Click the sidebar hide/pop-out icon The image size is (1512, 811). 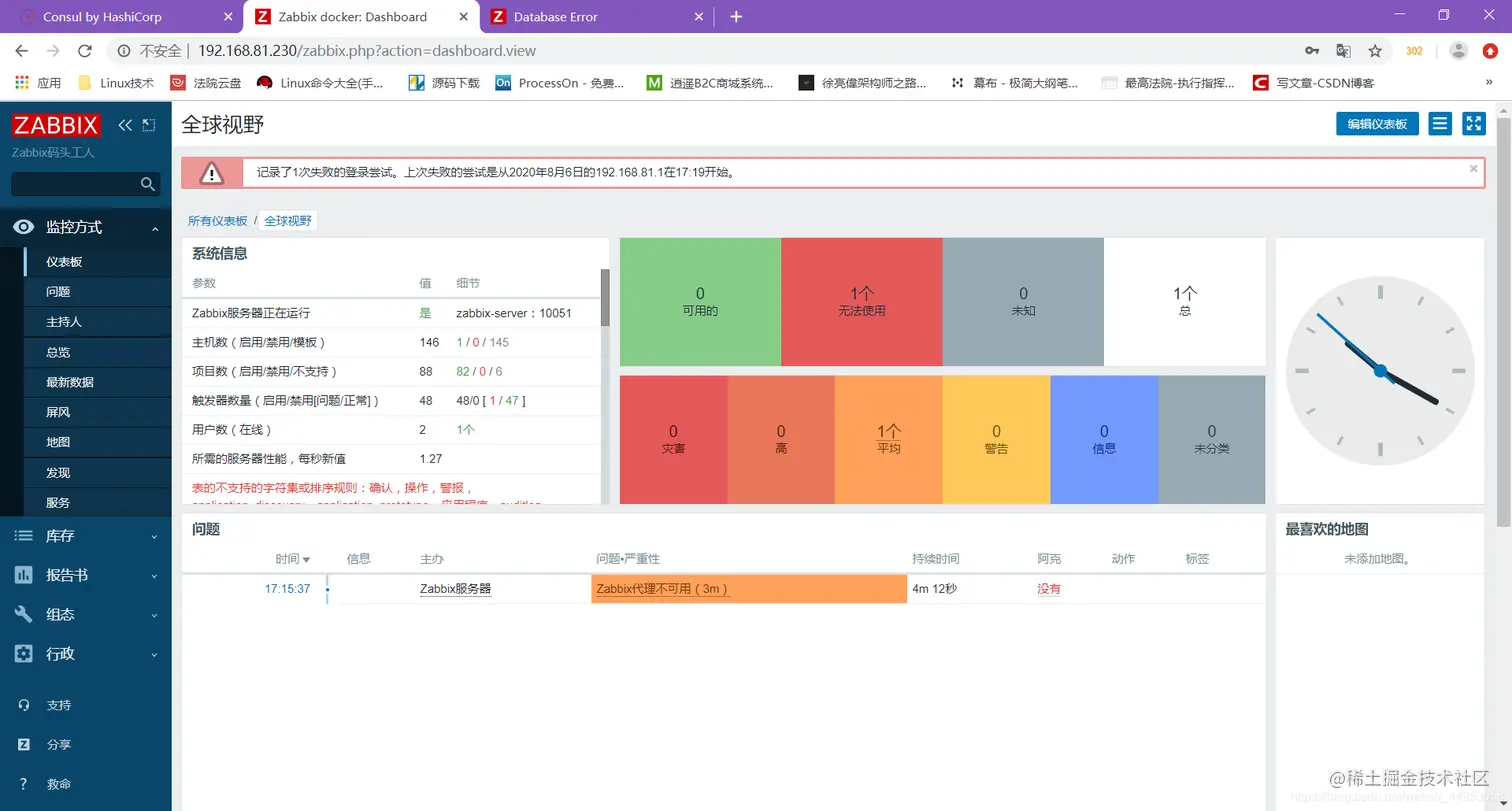(149, 125)
